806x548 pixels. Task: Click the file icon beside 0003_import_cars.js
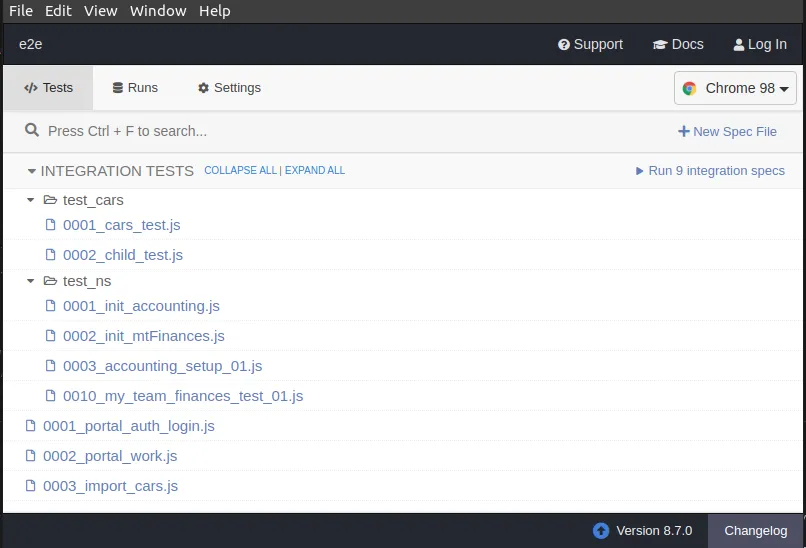30,486
